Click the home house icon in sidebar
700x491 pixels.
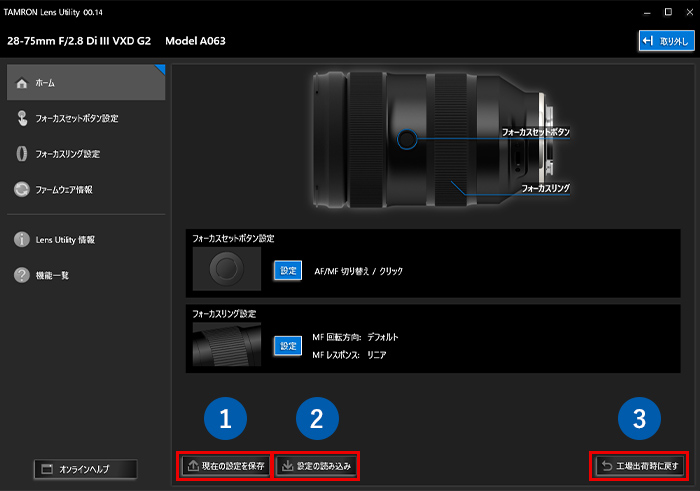[x=21, y=83]
